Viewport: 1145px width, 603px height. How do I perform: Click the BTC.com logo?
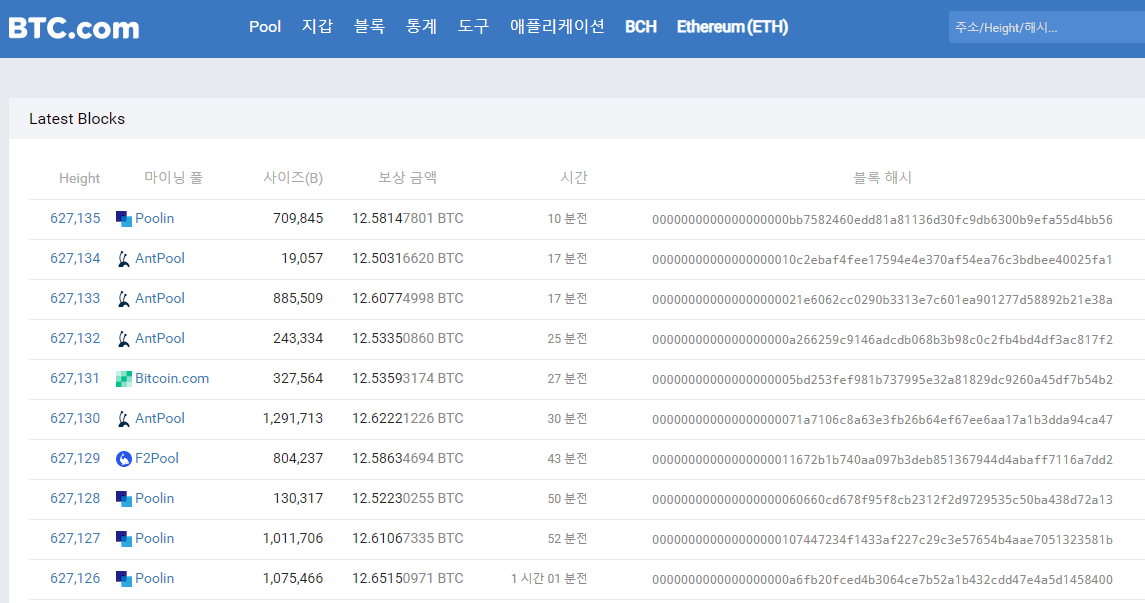point(74,28)
